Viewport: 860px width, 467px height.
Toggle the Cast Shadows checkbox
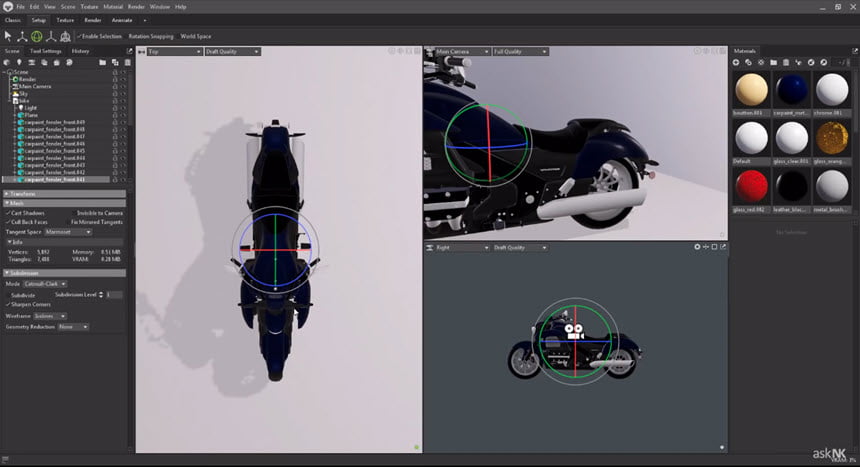click(x=8, y=213)
